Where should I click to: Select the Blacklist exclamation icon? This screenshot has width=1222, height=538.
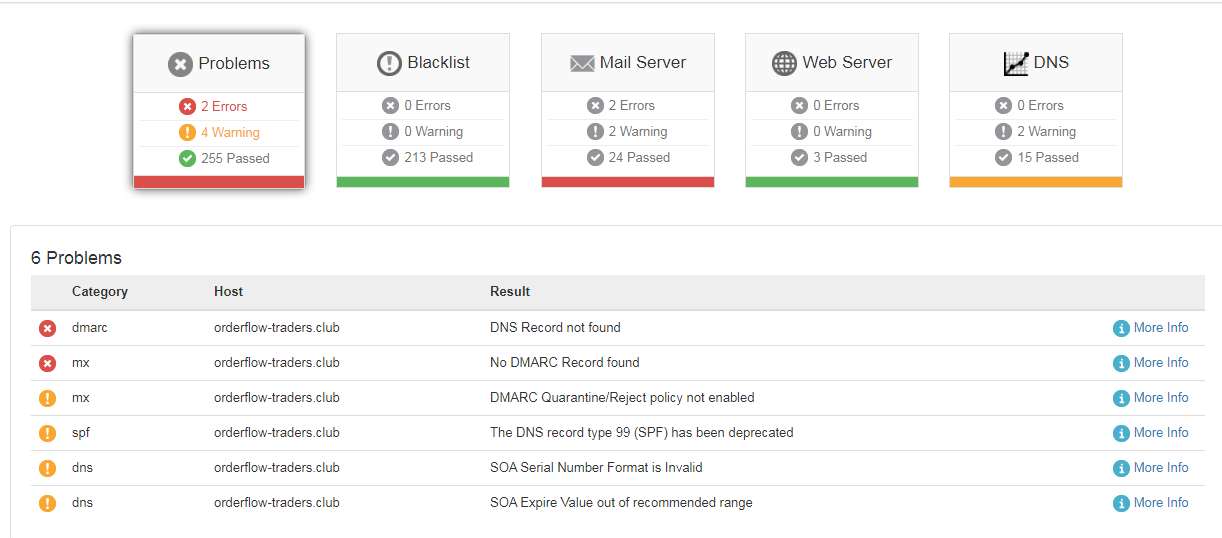tap(389, 63)
